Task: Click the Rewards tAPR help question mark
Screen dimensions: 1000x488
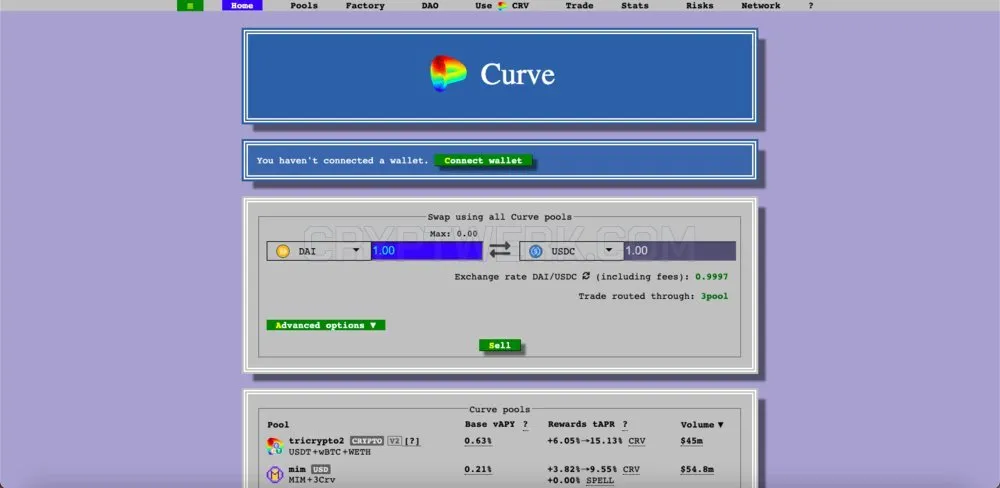Action: click(x=624, y=425)
